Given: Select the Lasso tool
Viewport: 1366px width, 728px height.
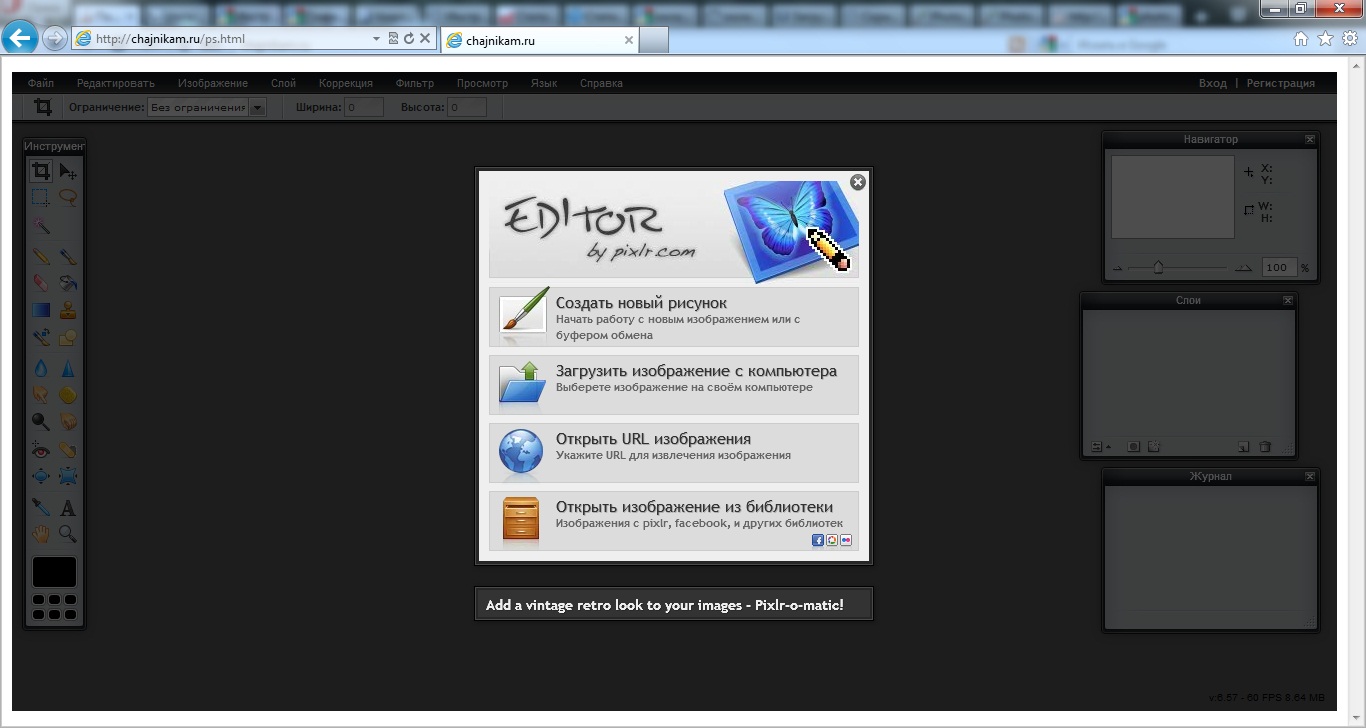Looking at the screenshot, I should 68,198.
